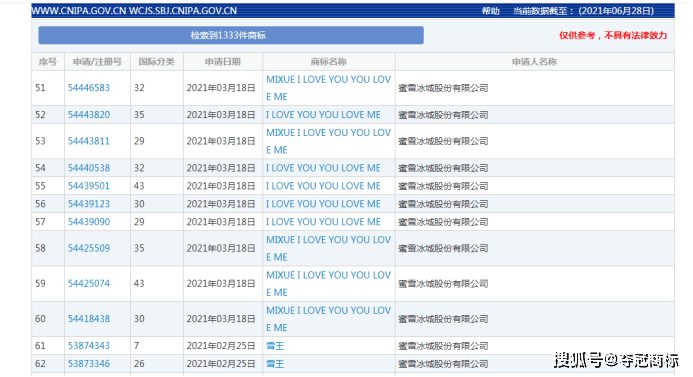Select applicant name in row 55
The image size is (693, 377).
[x=443, y=186]
